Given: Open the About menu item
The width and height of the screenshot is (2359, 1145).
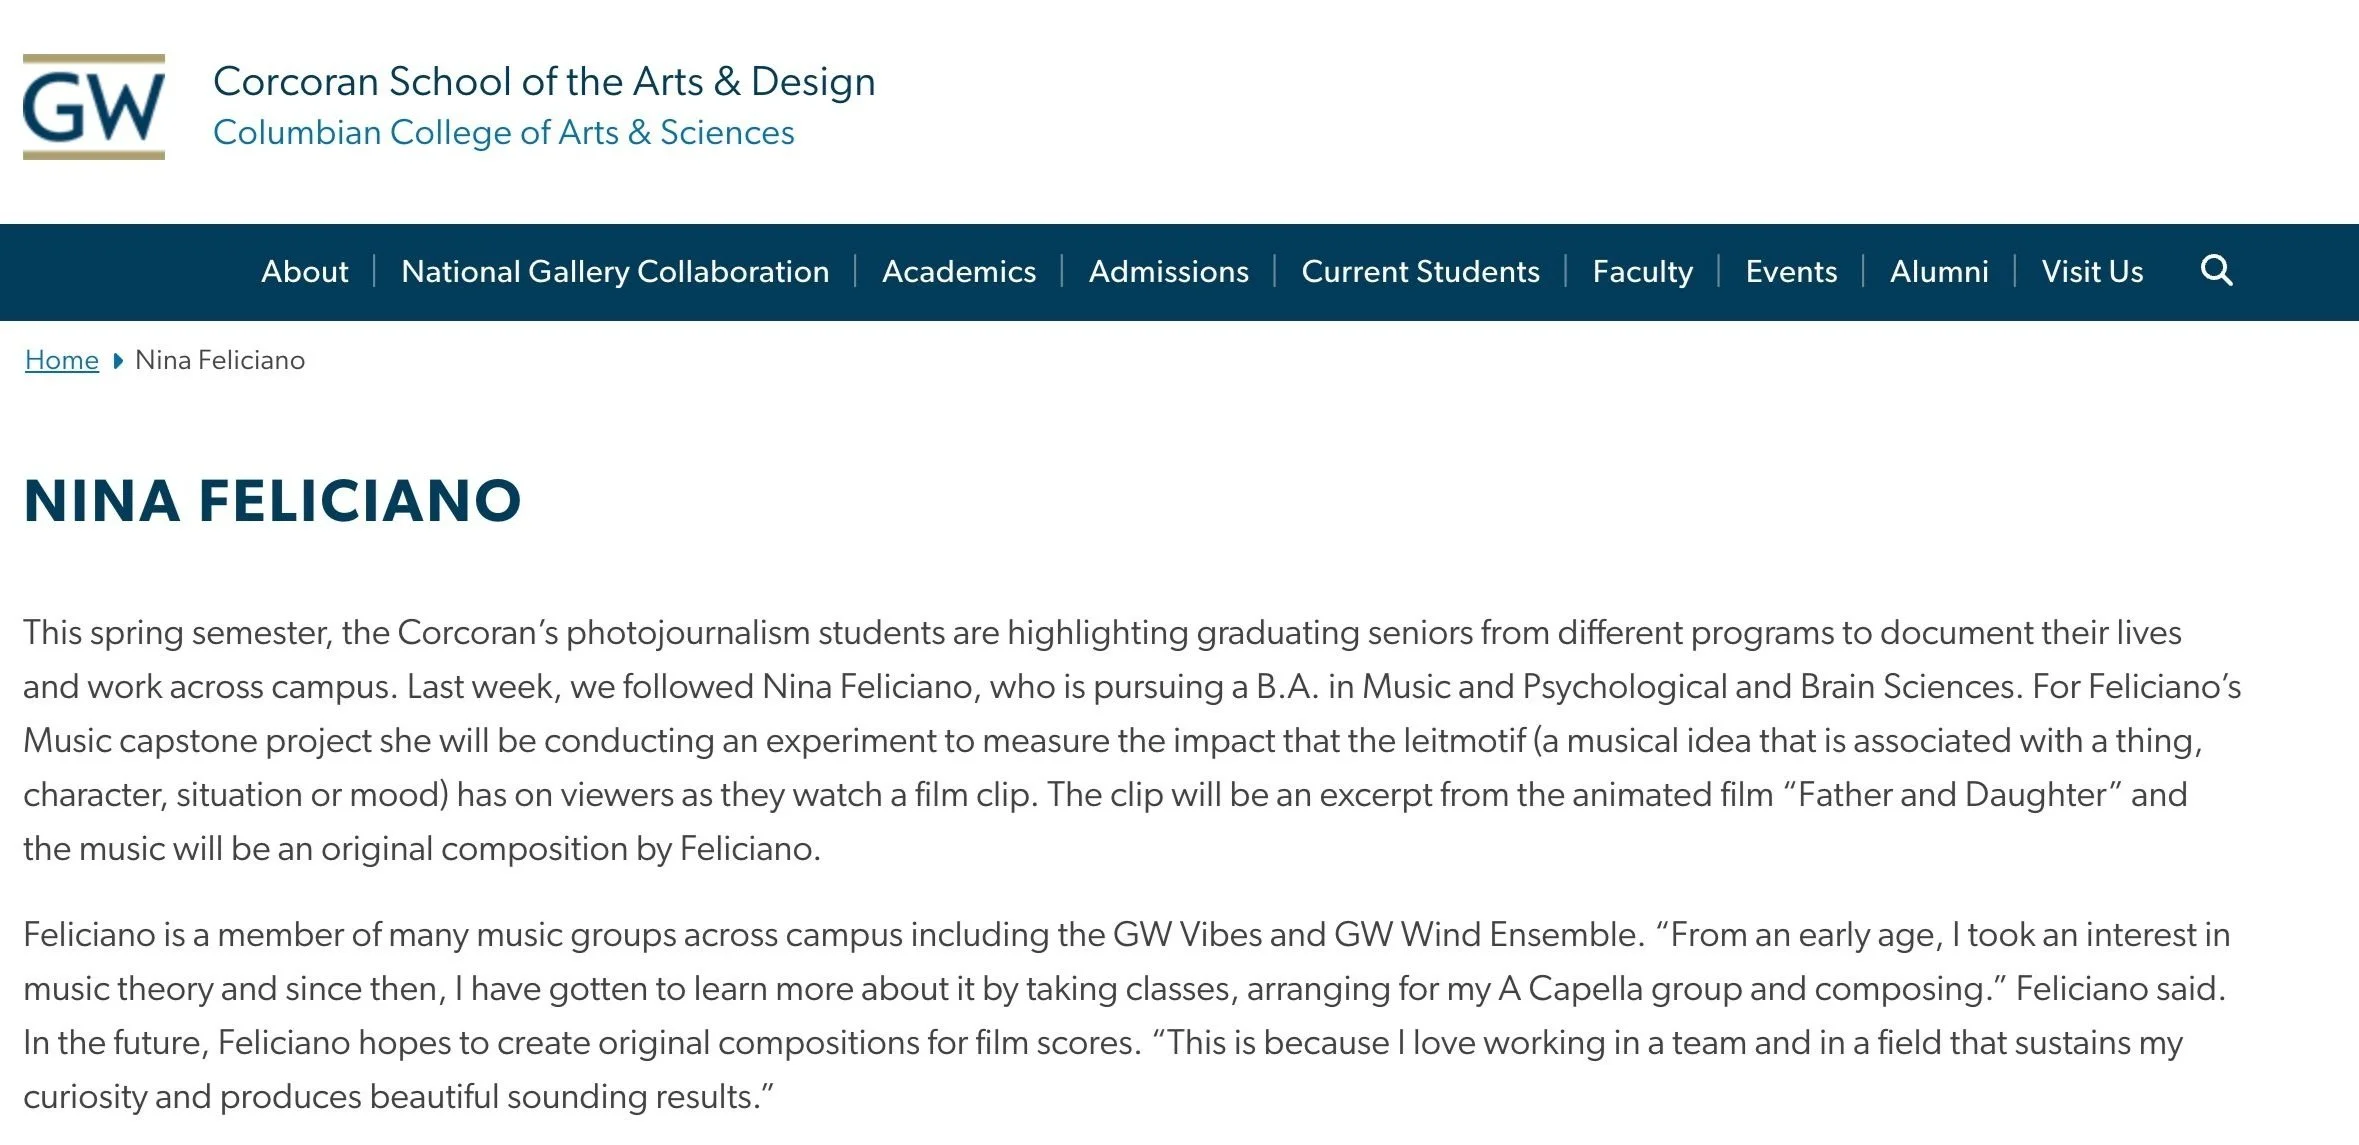Looking at the screenshot, I should [x=305, y=272].
